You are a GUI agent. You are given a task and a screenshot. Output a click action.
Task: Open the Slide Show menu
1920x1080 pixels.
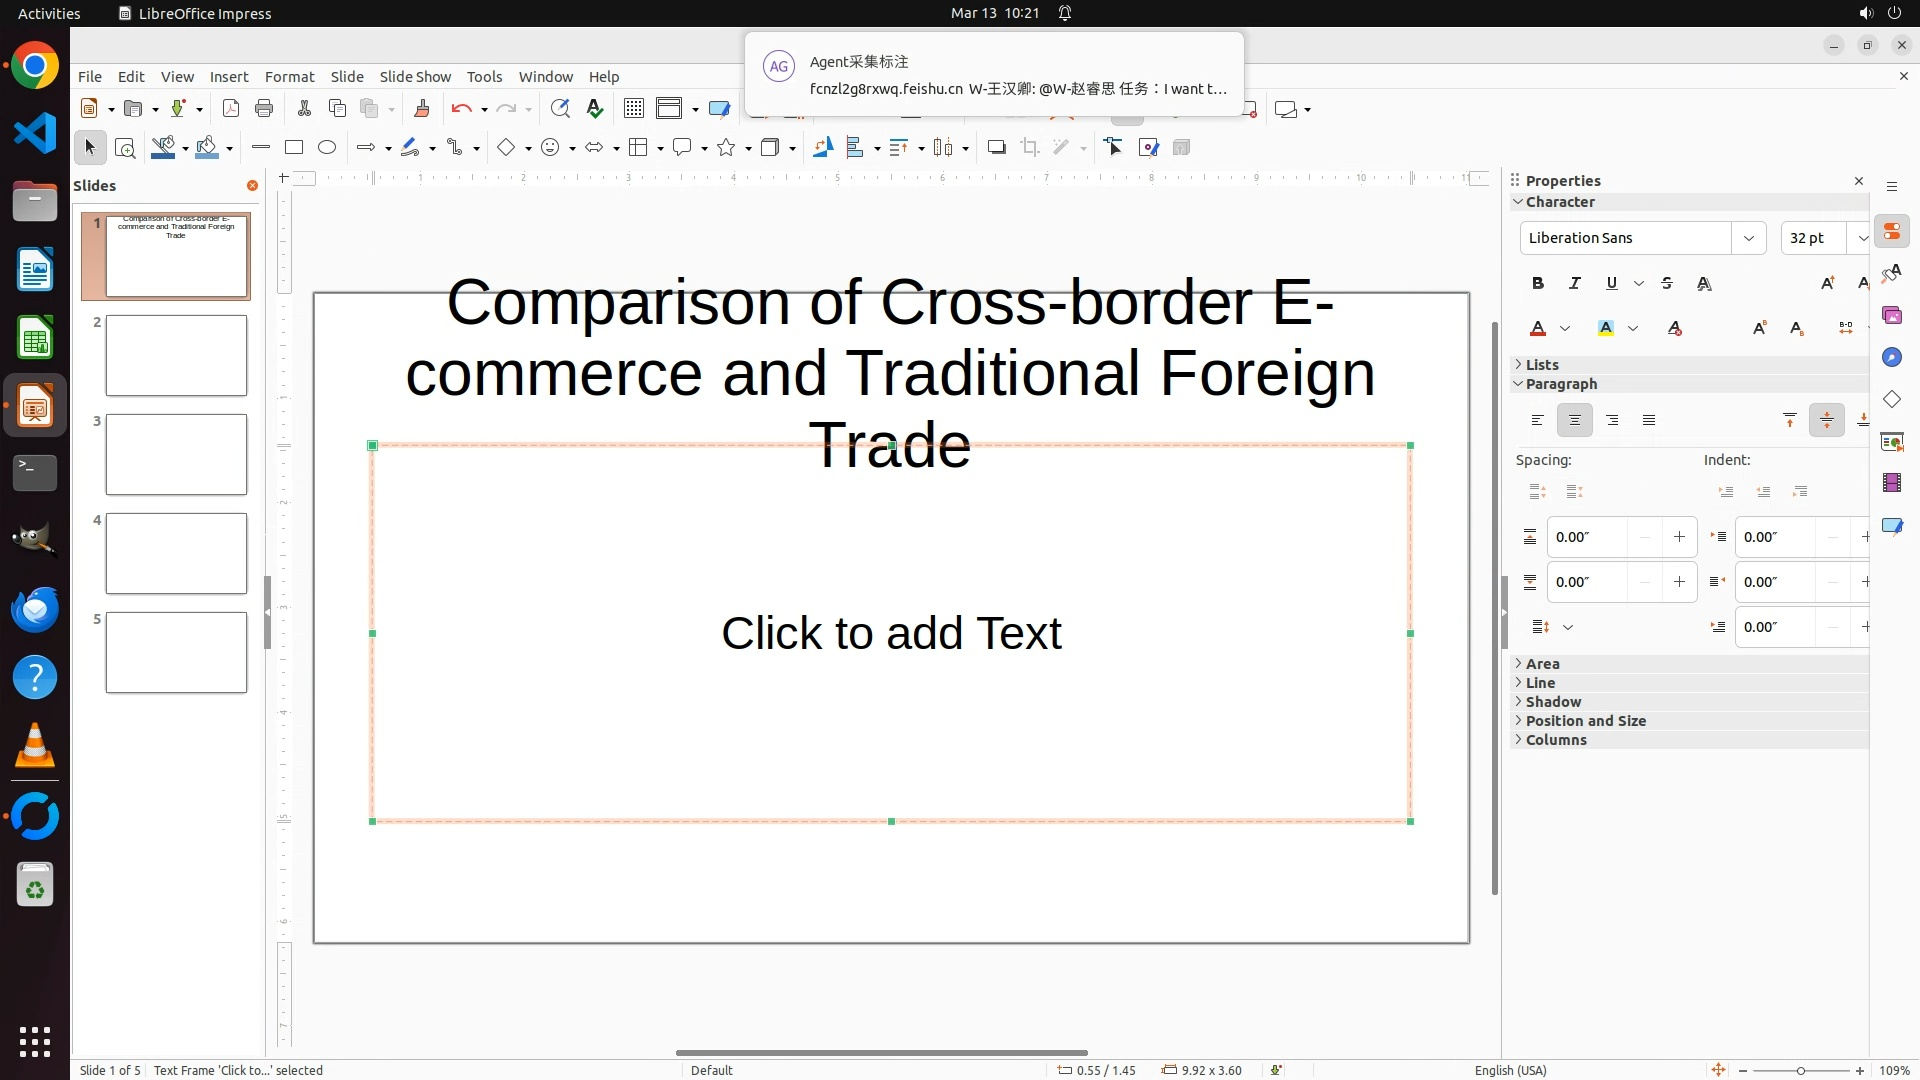point(415,77)
